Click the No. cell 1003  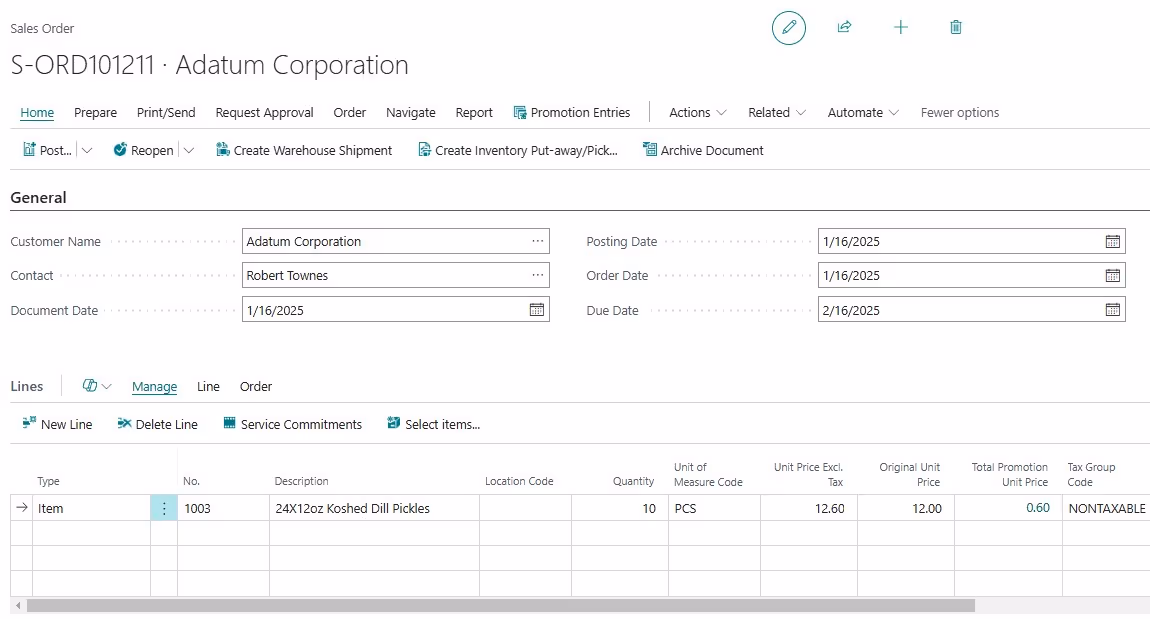223,508
